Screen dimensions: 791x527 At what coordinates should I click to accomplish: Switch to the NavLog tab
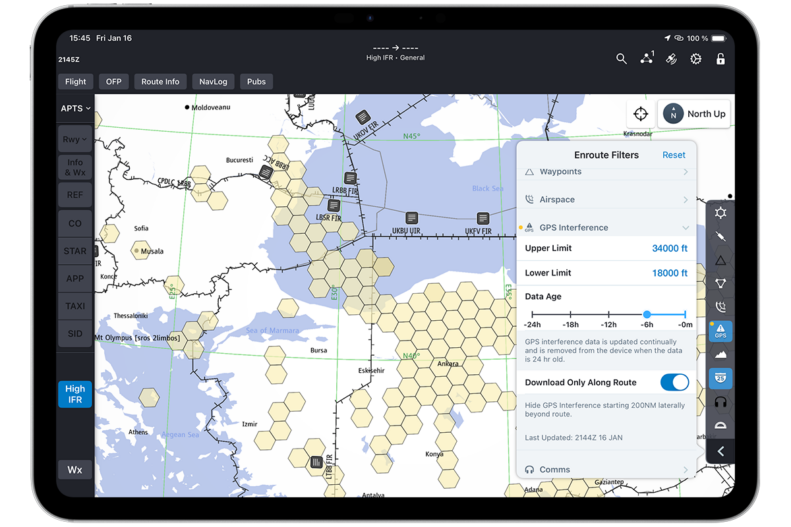click(x=213, y=82)
